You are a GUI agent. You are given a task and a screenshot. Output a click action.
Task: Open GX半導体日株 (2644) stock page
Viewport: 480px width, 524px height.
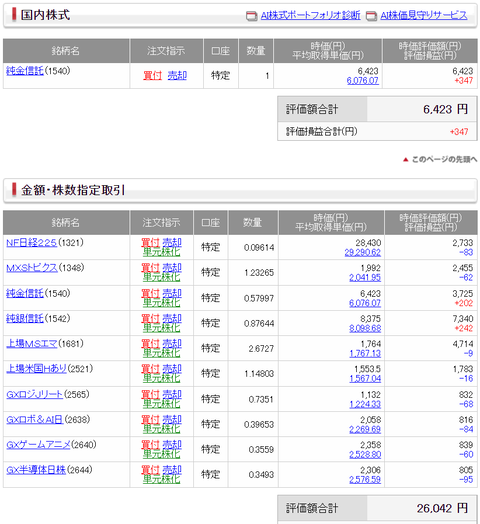tap(36, 470)
